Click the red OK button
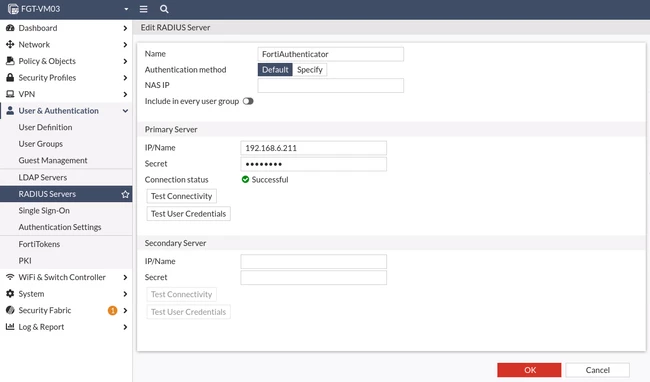The image size is (650, 382). coord(529,370)
